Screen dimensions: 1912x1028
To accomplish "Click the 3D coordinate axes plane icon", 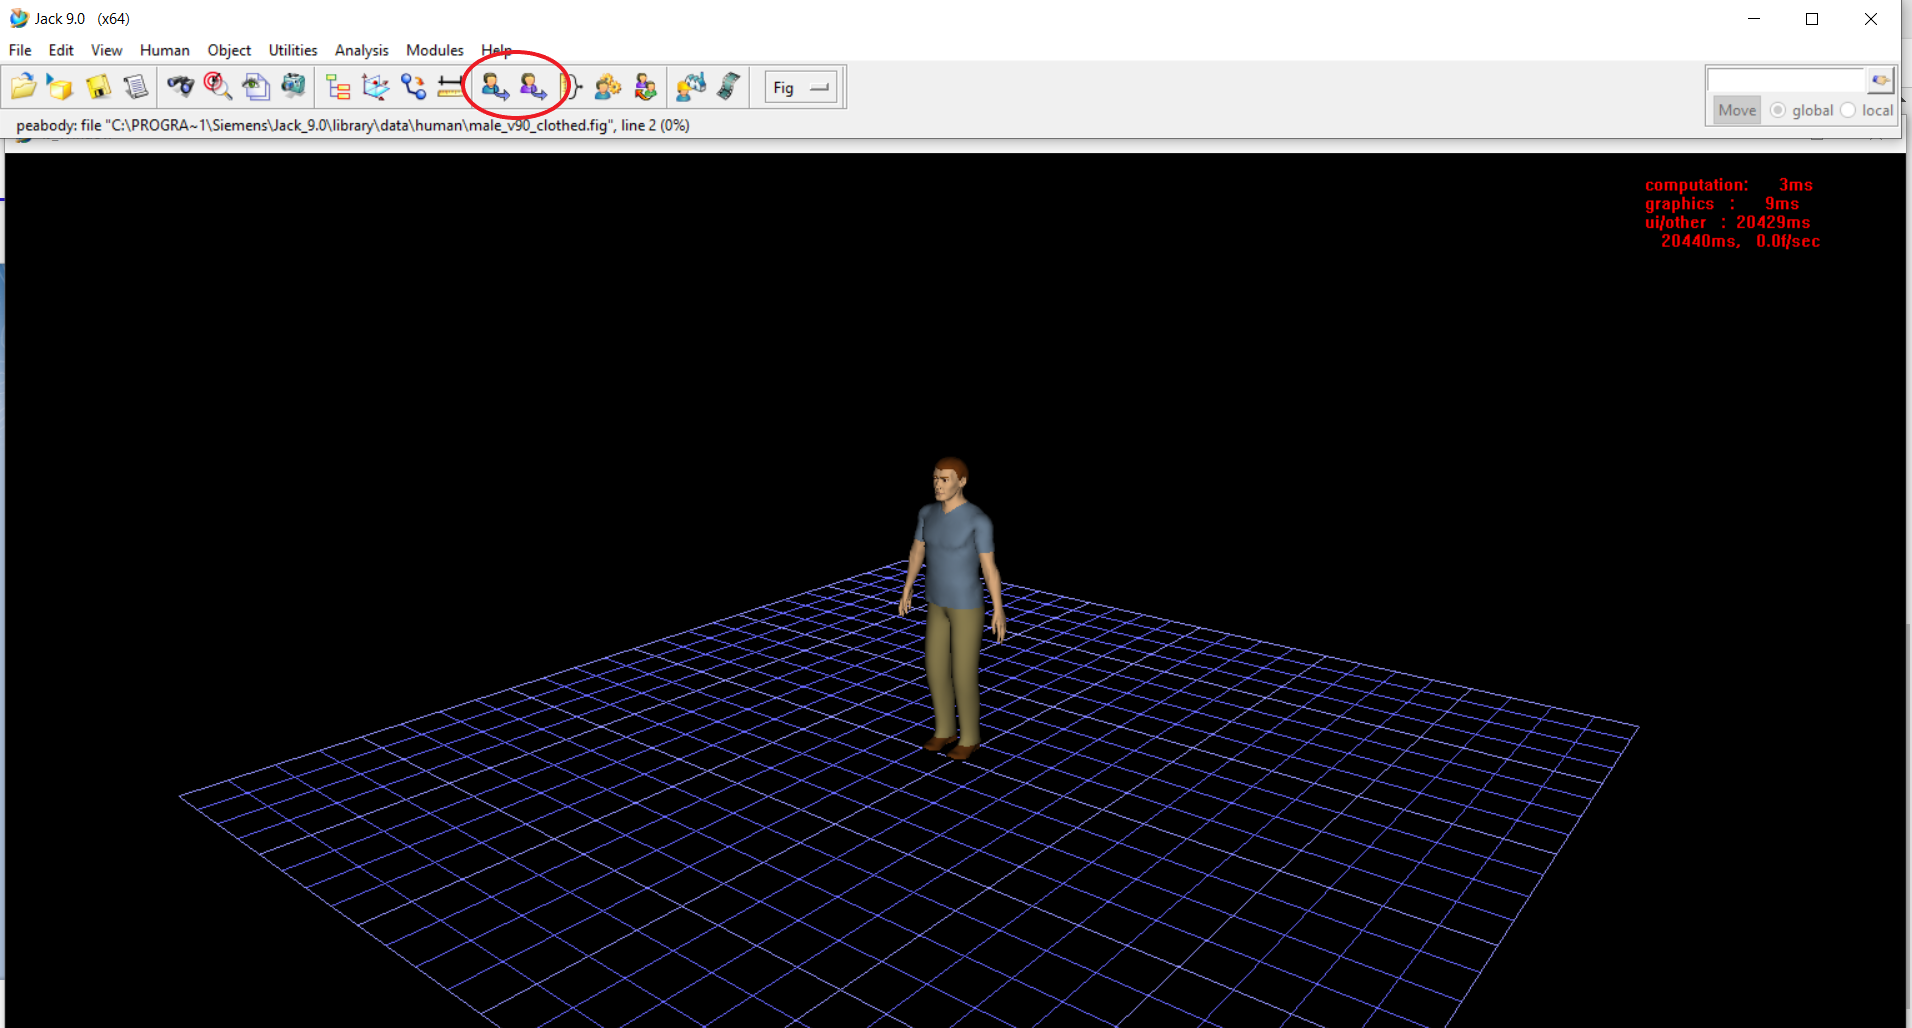I will (x=375, y=87).
